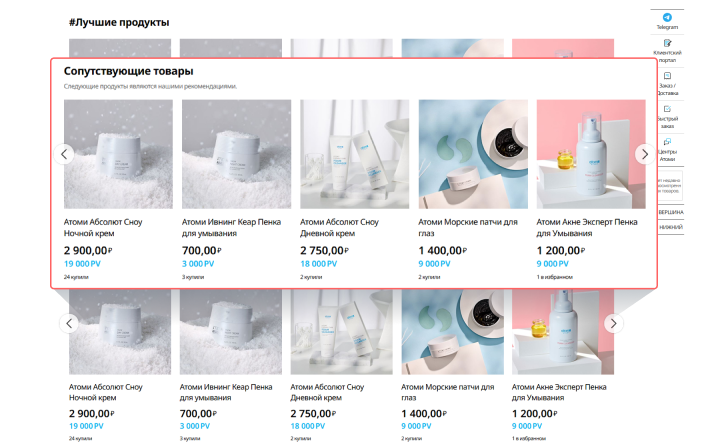The width and height of the screenshot is (720, 447).
Task: Go to next slide in lower product carousel
Action: coord(613,323)
